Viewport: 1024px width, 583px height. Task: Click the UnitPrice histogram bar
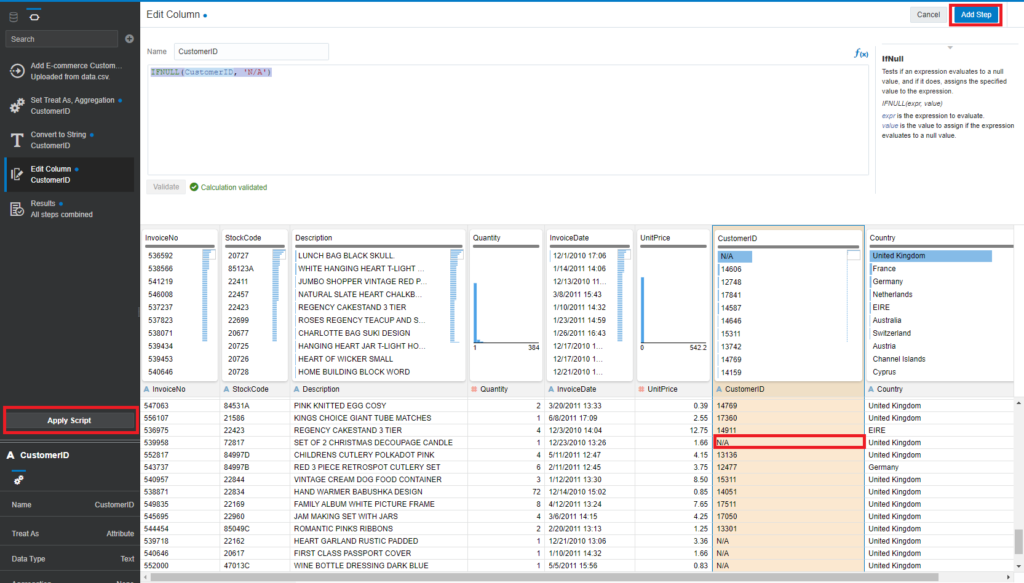click(643, 309)
